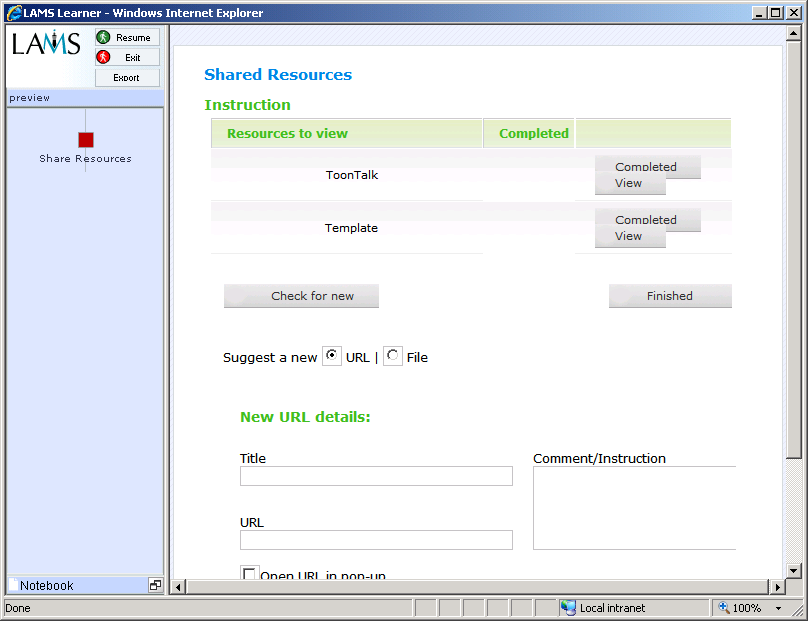
Task: Select the URL radio button
Action: tap(332, 357)
